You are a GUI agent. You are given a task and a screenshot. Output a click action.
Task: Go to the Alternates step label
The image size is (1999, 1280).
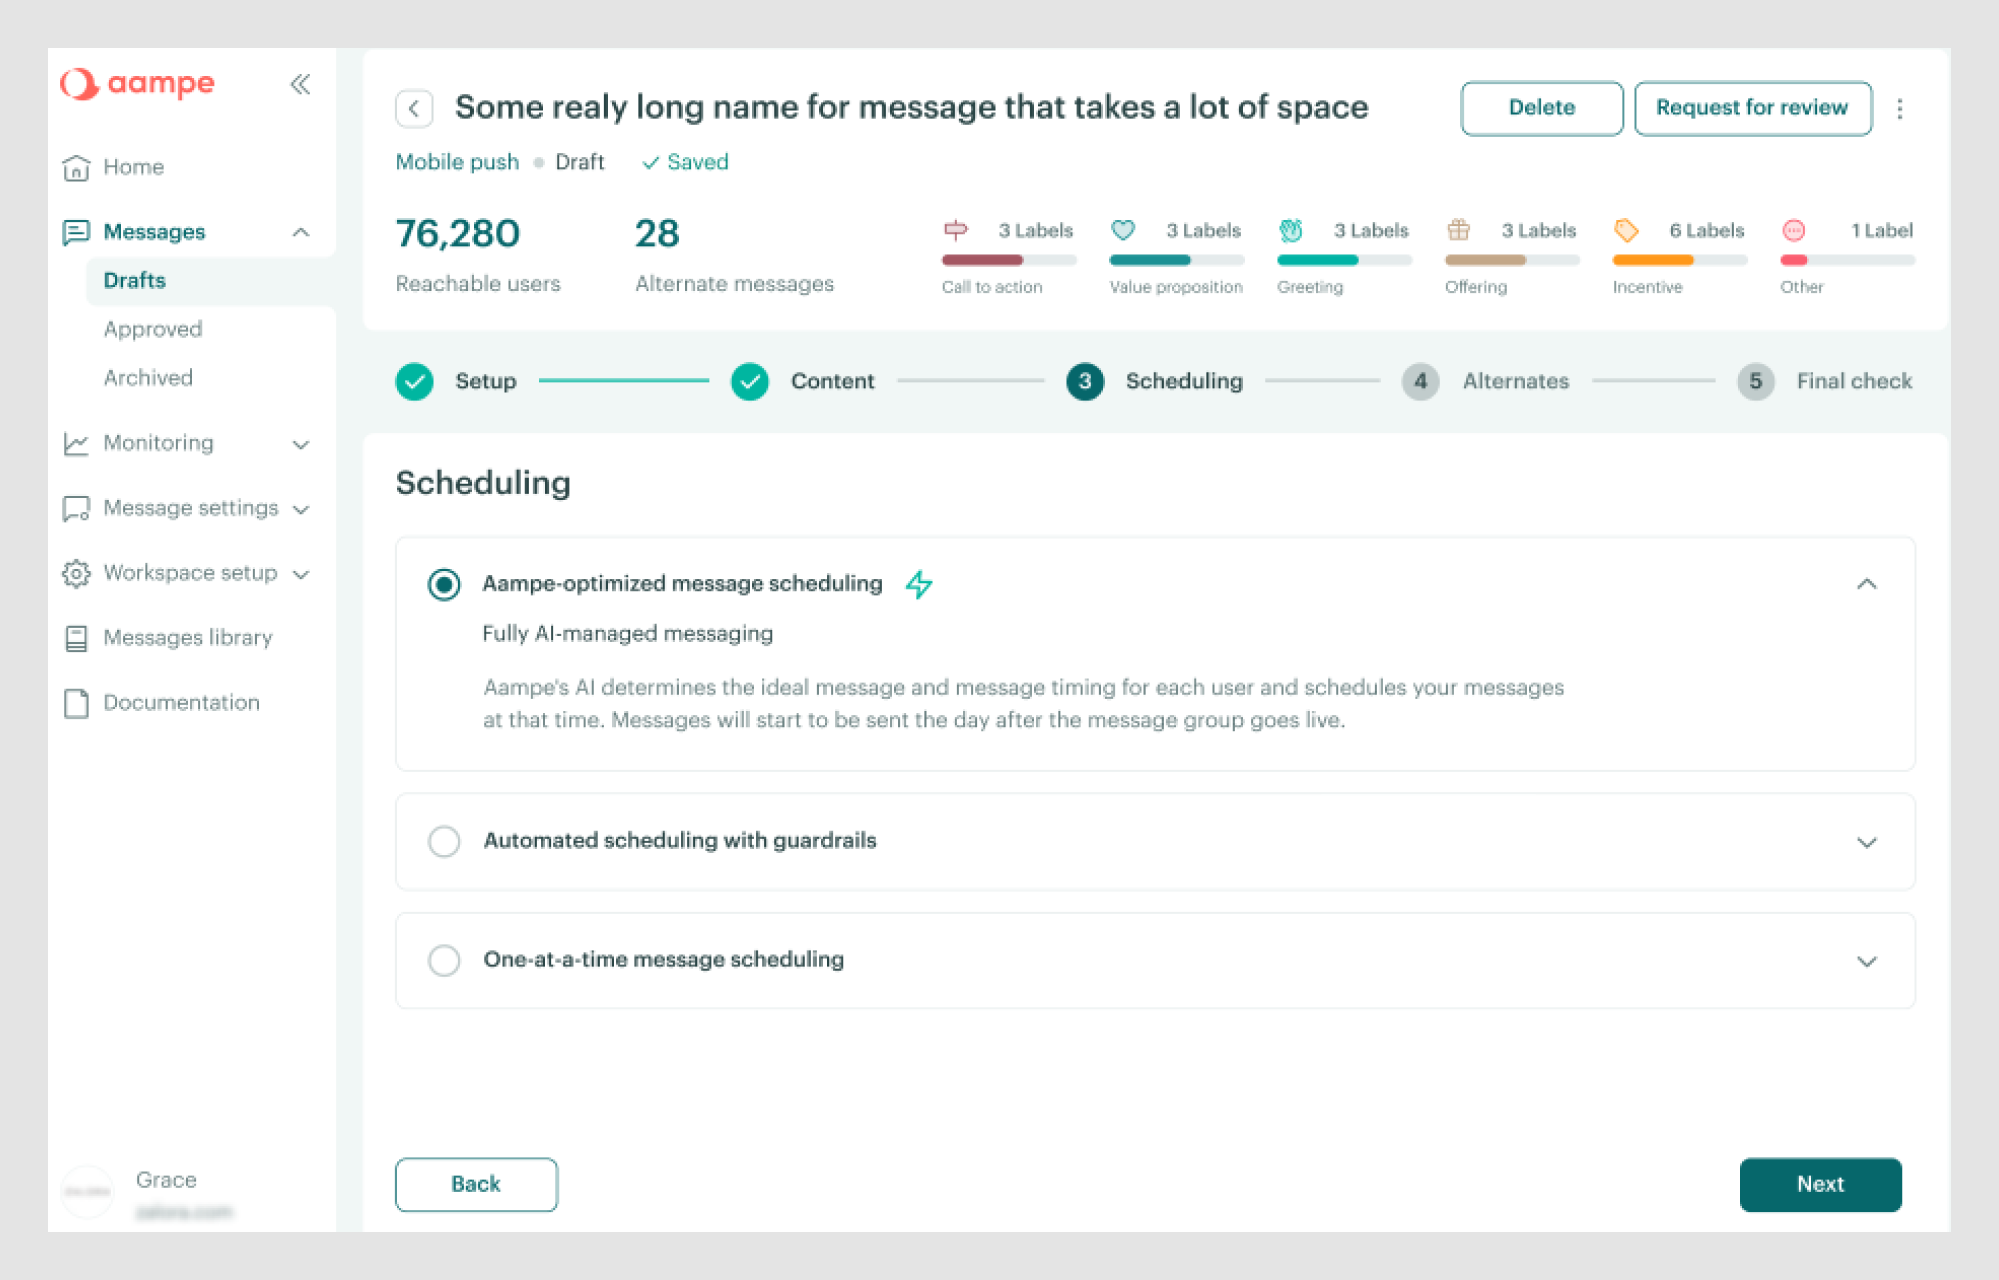(1516, 381)
